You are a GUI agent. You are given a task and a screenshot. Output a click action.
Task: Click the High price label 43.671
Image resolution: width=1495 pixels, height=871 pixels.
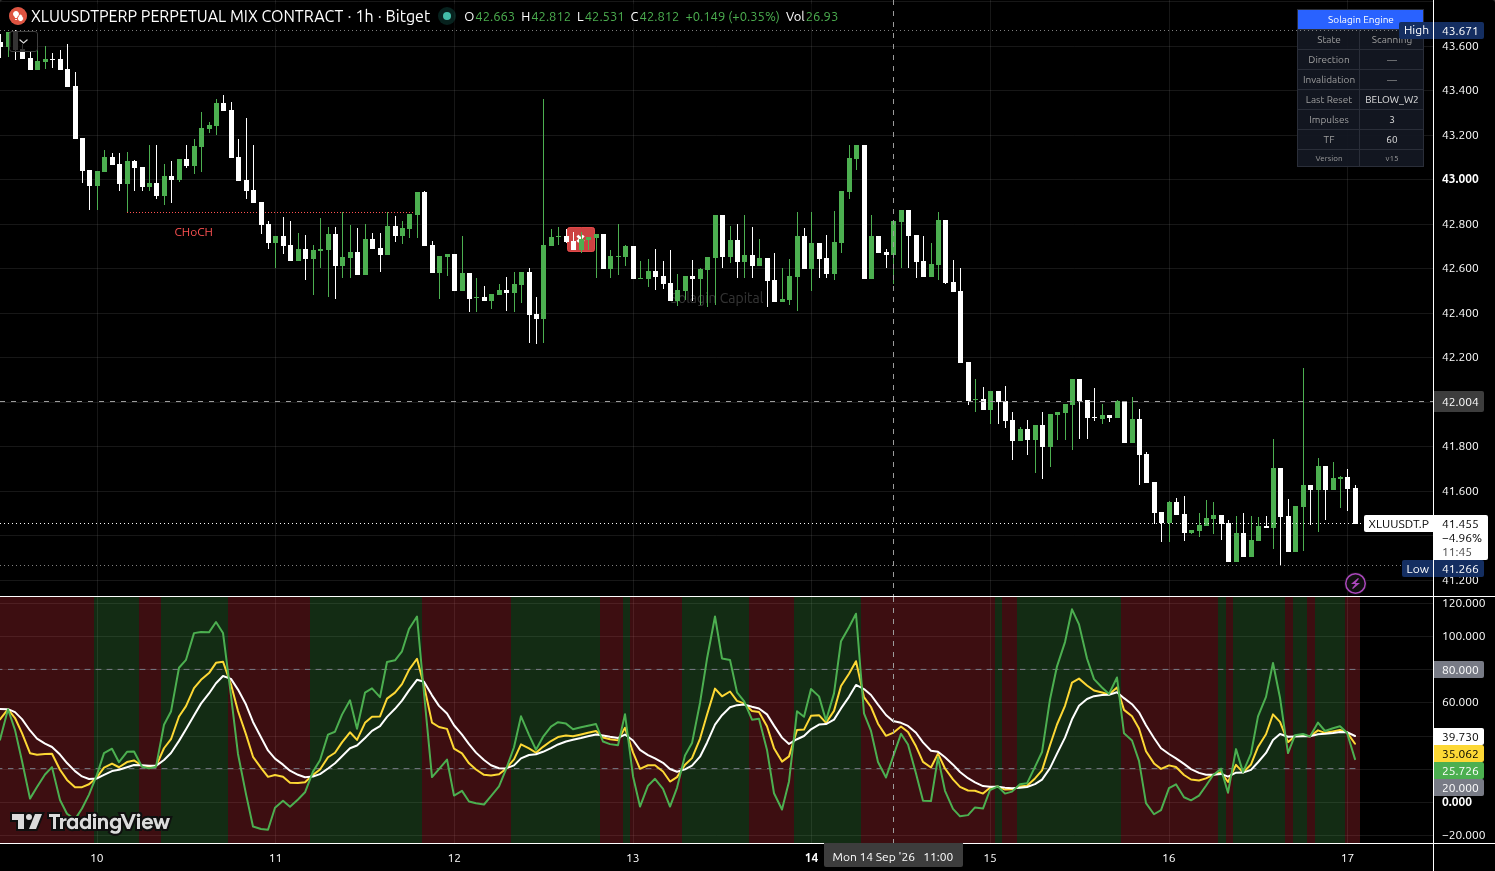(1460, 31)
